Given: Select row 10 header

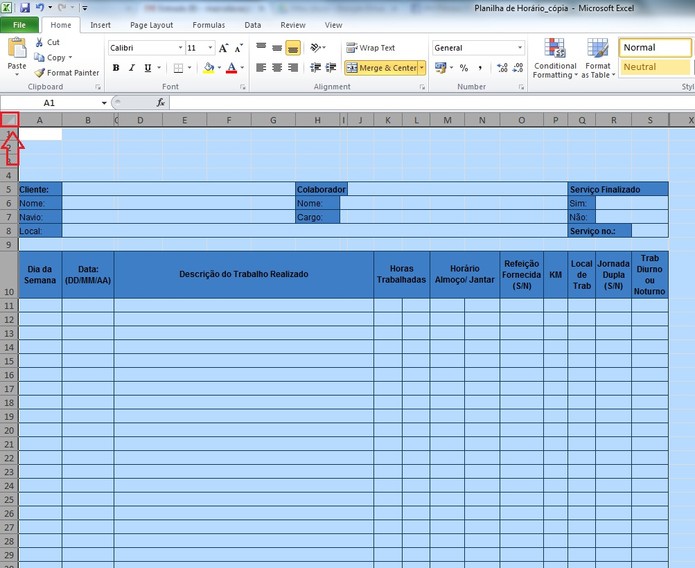Looking at the screenshot, I should tap(9, 275).
